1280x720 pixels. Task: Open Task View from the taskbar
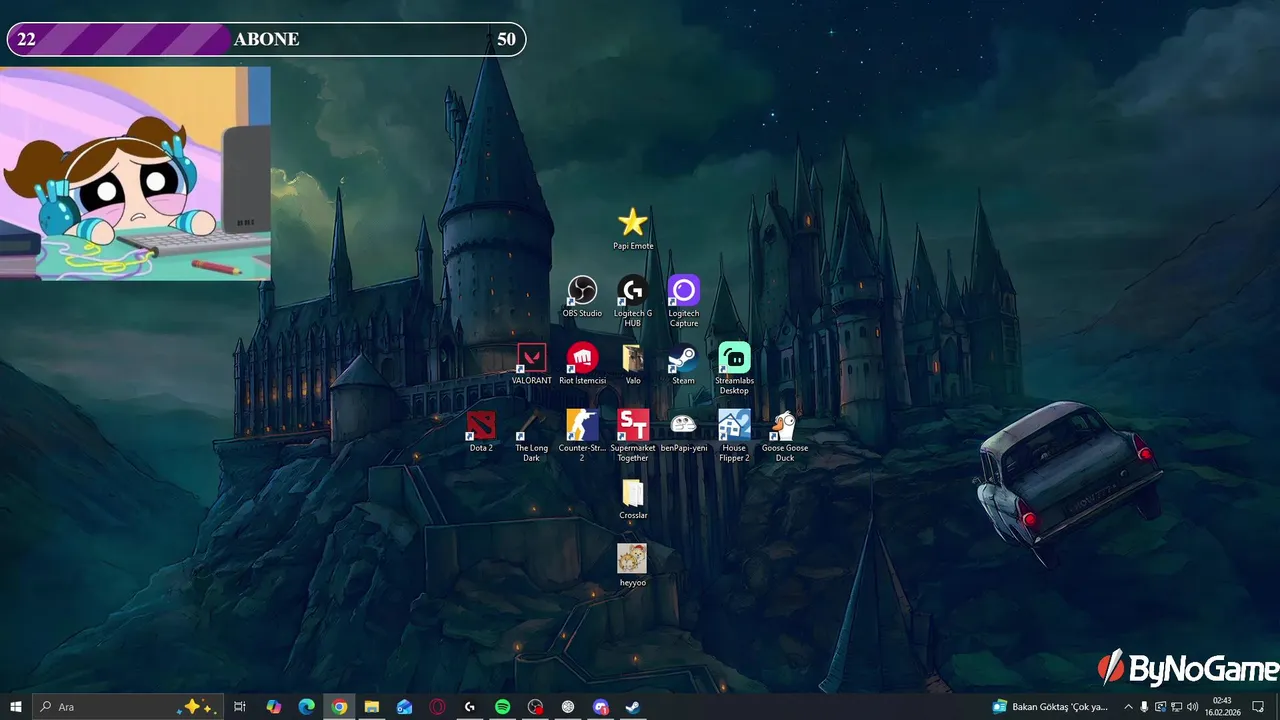pyautogui.click(x=240, y=707)
